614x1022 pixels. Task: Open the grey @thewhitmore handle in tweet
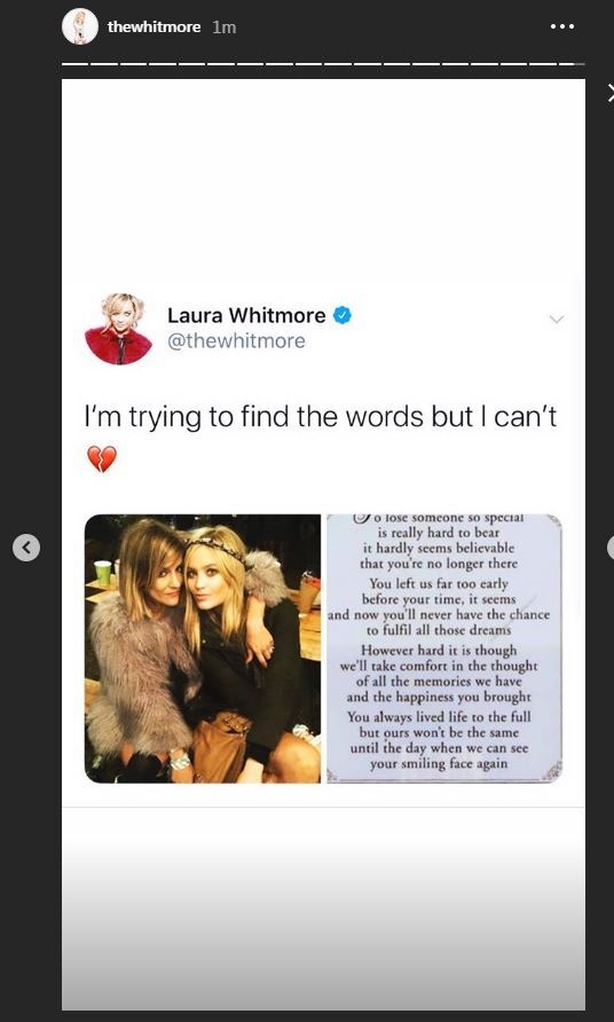(x=236, y=341)
